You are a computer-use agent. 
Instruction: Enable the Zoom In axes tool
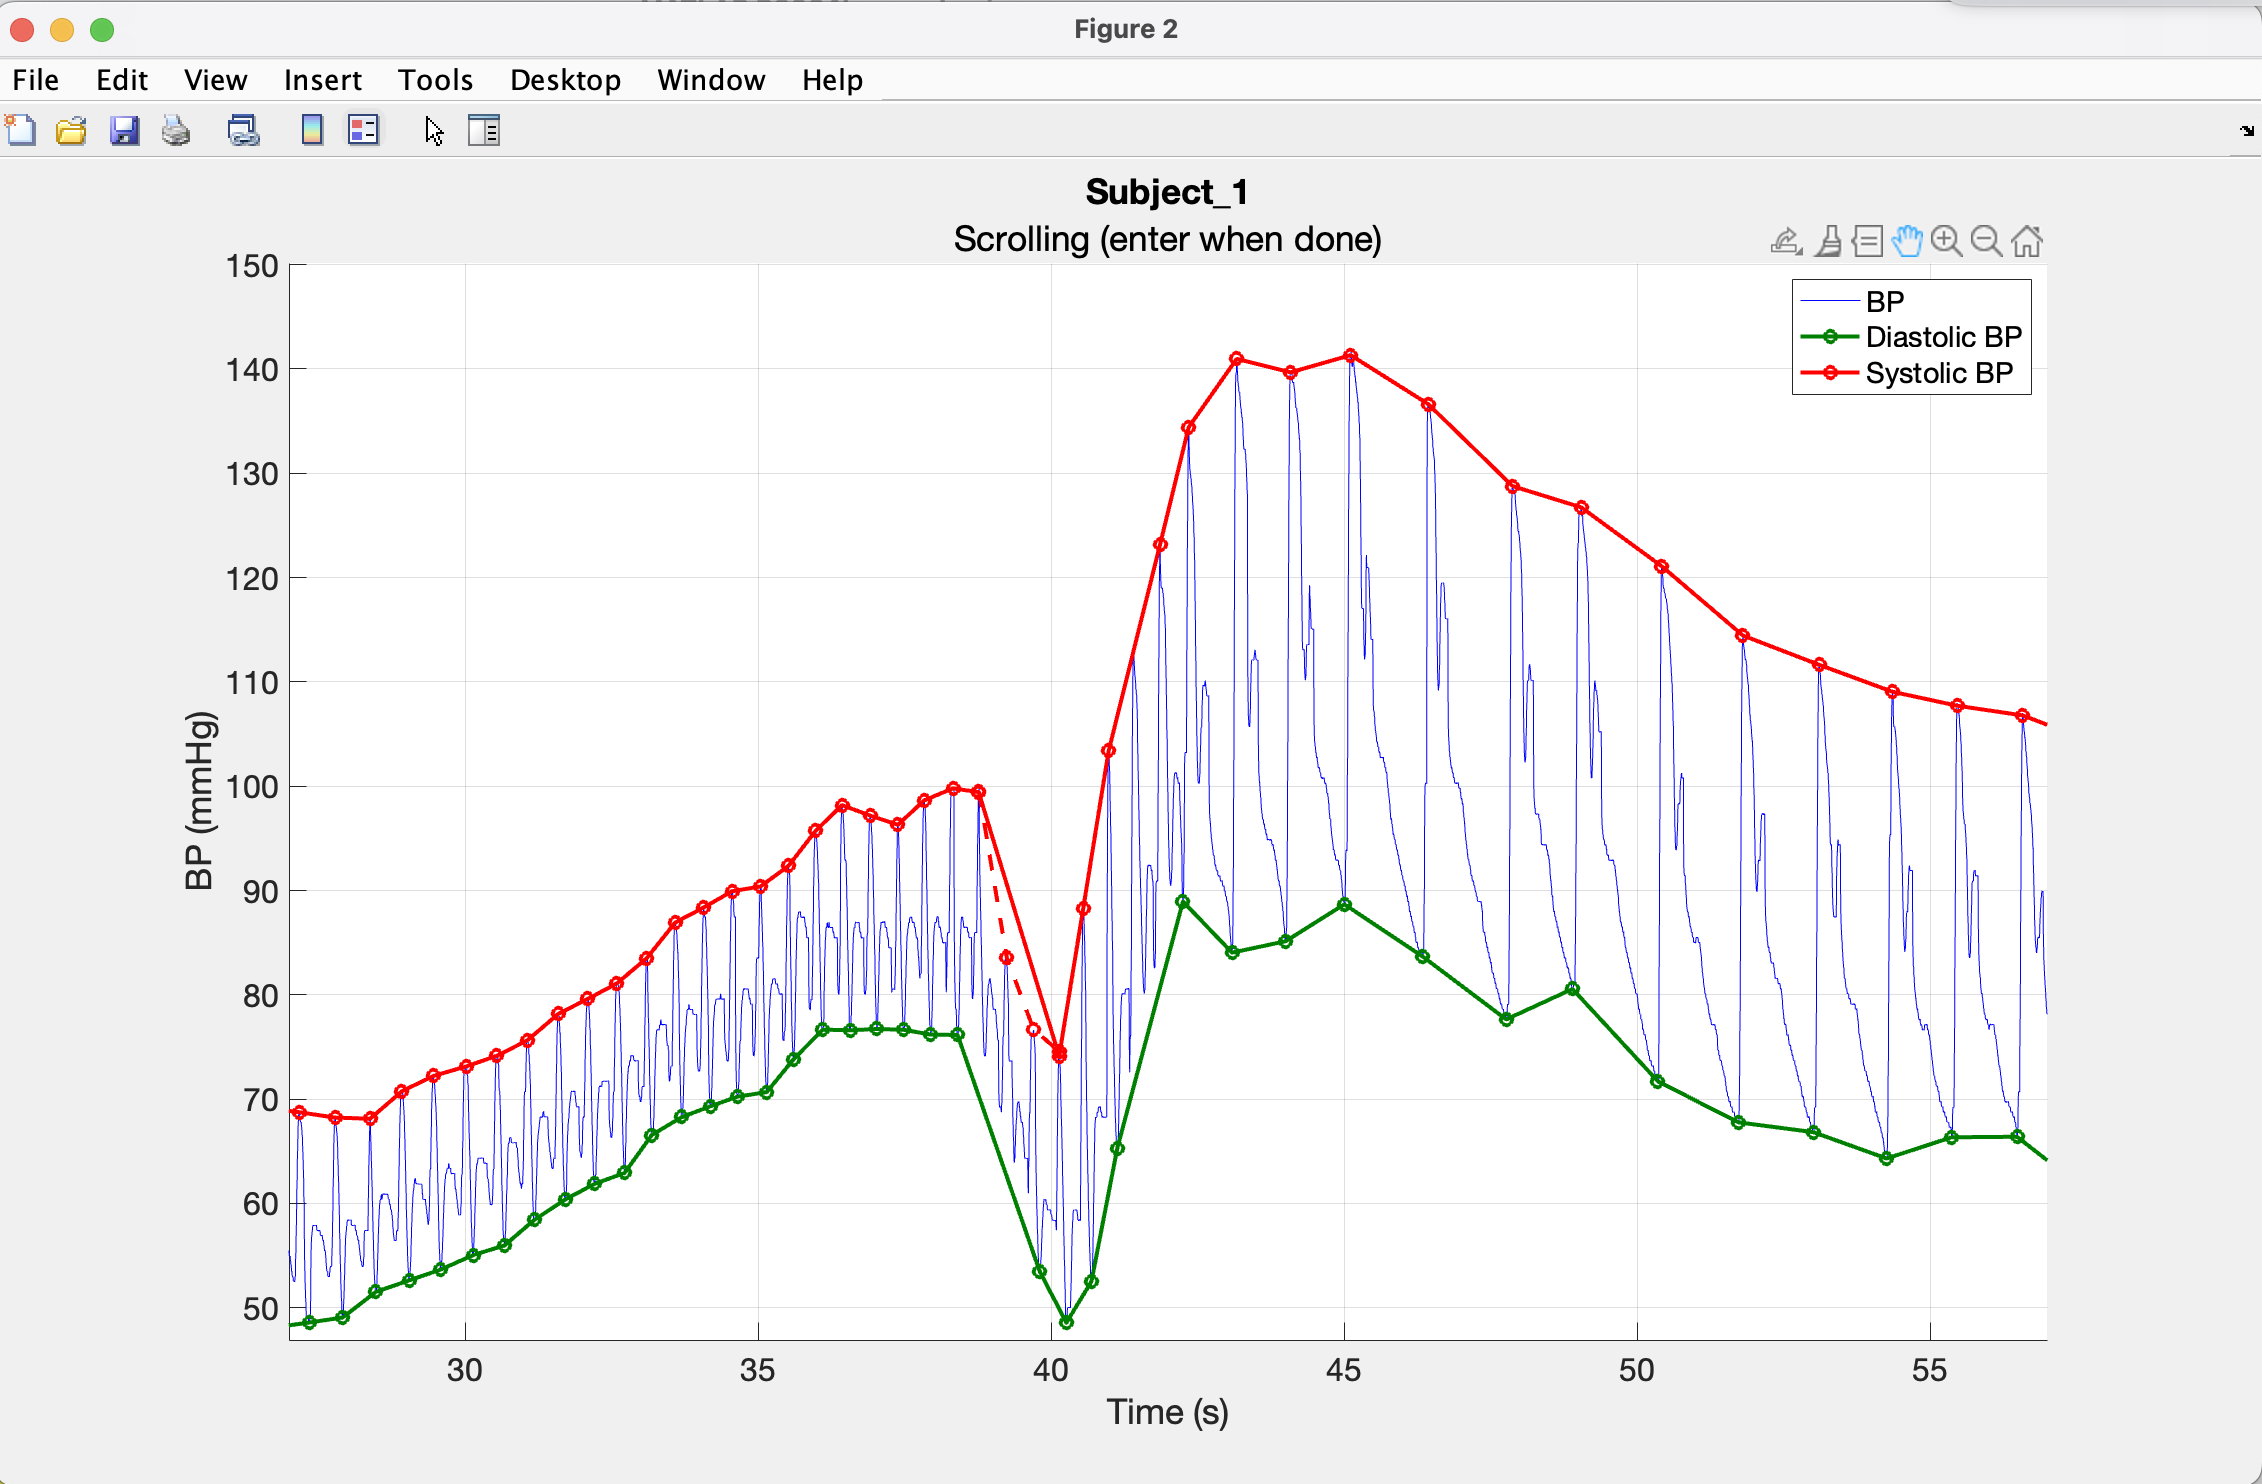tap(1946, 241)
